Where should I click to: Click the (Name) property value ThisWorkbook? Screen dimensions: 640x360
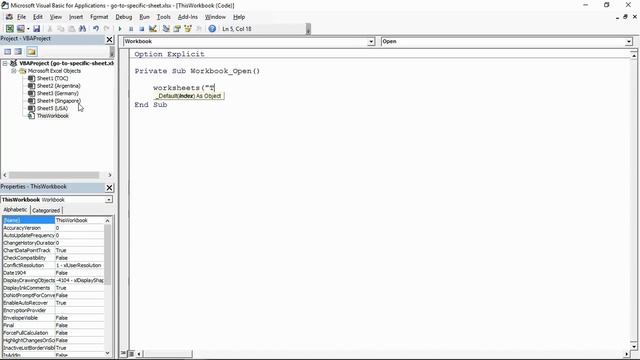[x=80, y=220]
